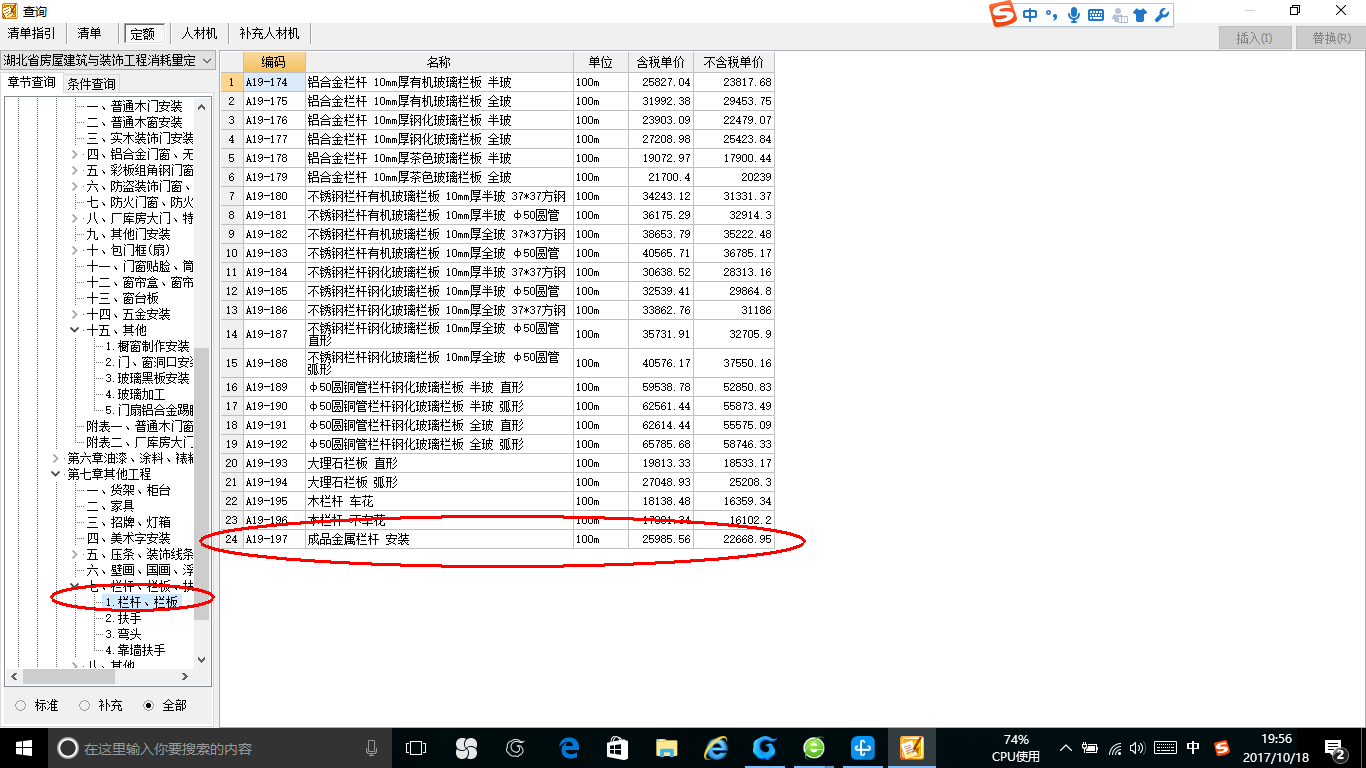1366x768 pixels.
Task: Select row A19-197 成品金属栏杆 安装
Action: [x=498, y=540]
